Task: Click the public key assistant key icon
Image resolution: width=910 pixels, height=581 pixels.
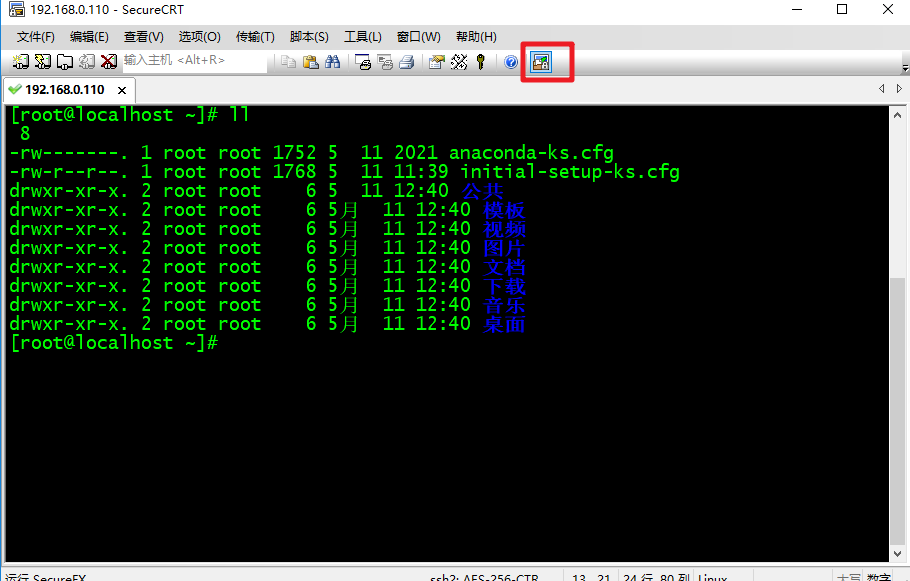Action: tap(481, 62)
